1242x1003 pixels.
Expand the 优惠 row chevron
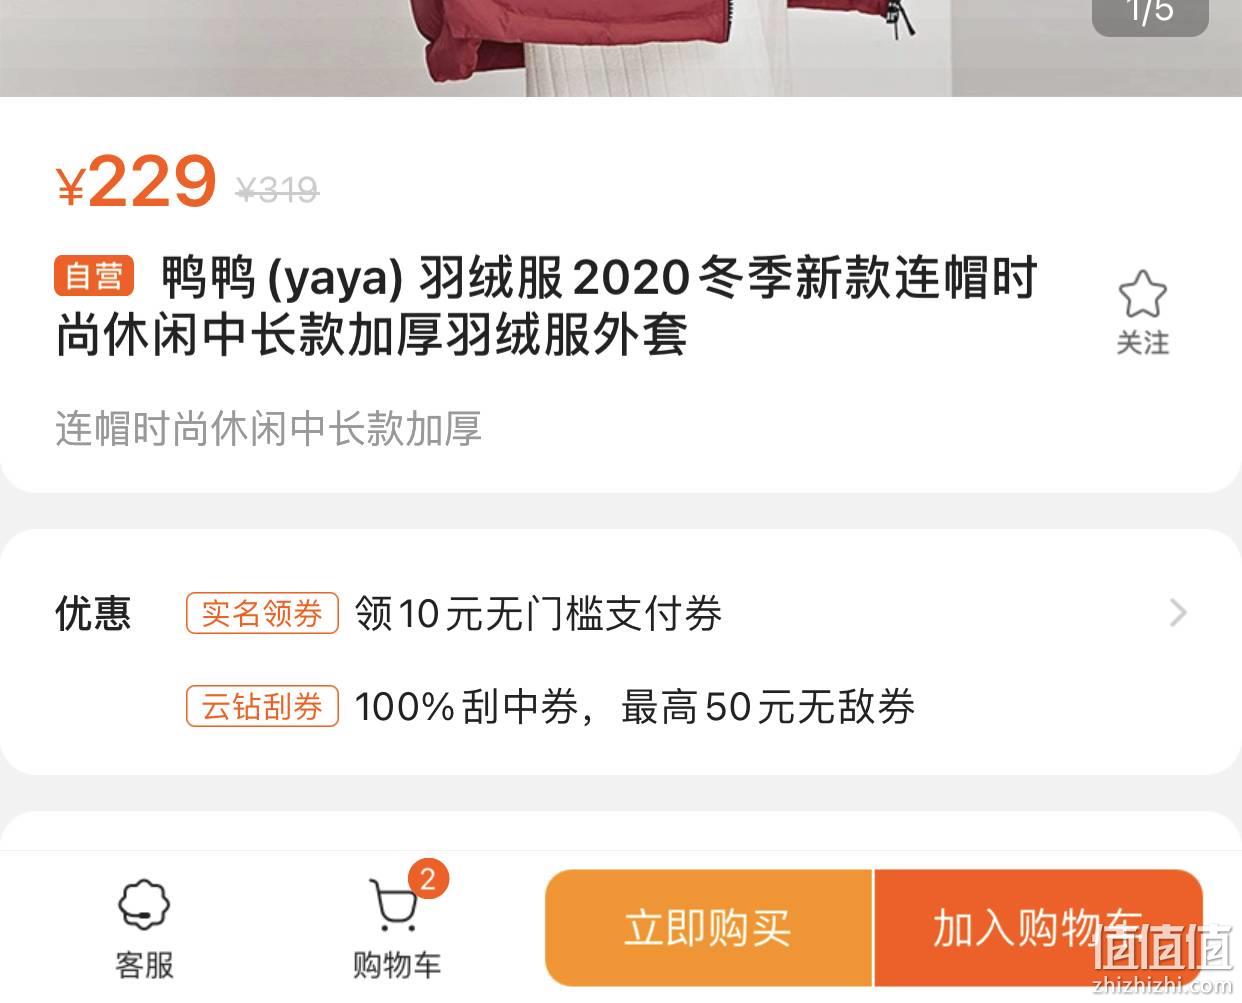(x=1178, y=612)
